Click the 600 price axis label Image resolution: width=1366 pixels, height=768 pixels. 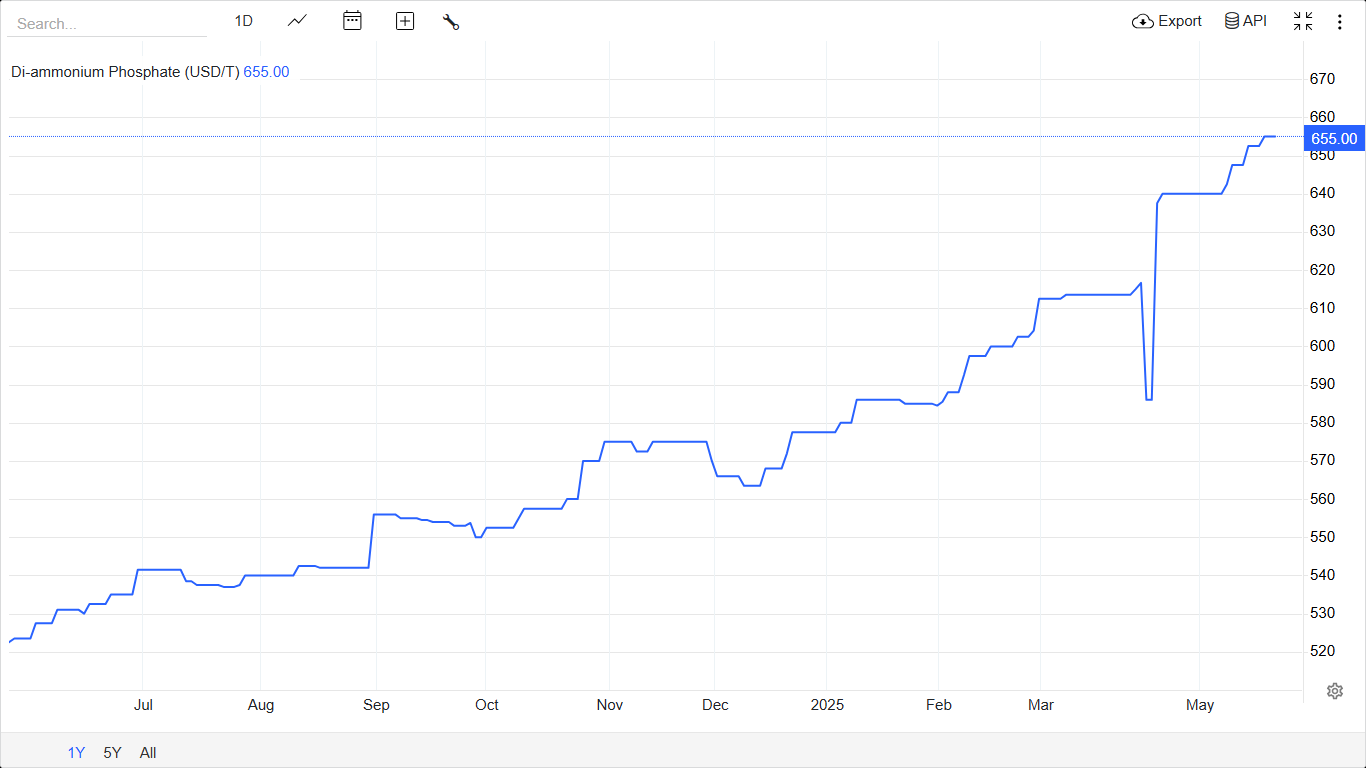(x=1322, y=346)
